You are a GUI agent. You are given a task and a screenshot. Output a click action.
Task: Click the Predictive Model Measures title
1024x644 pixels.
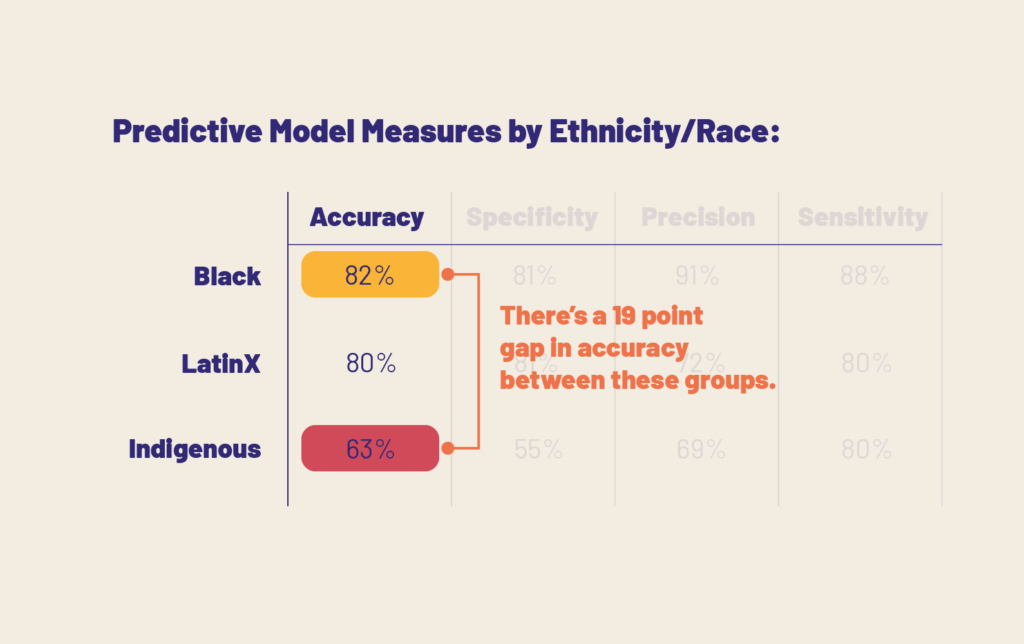coord(445,131)
